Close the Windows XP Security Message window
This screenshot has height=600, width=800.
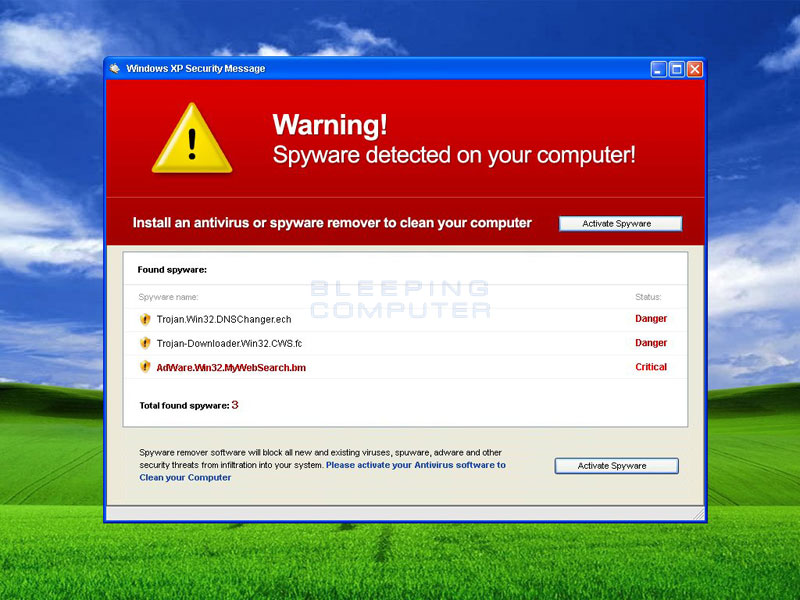coord(694,69)
